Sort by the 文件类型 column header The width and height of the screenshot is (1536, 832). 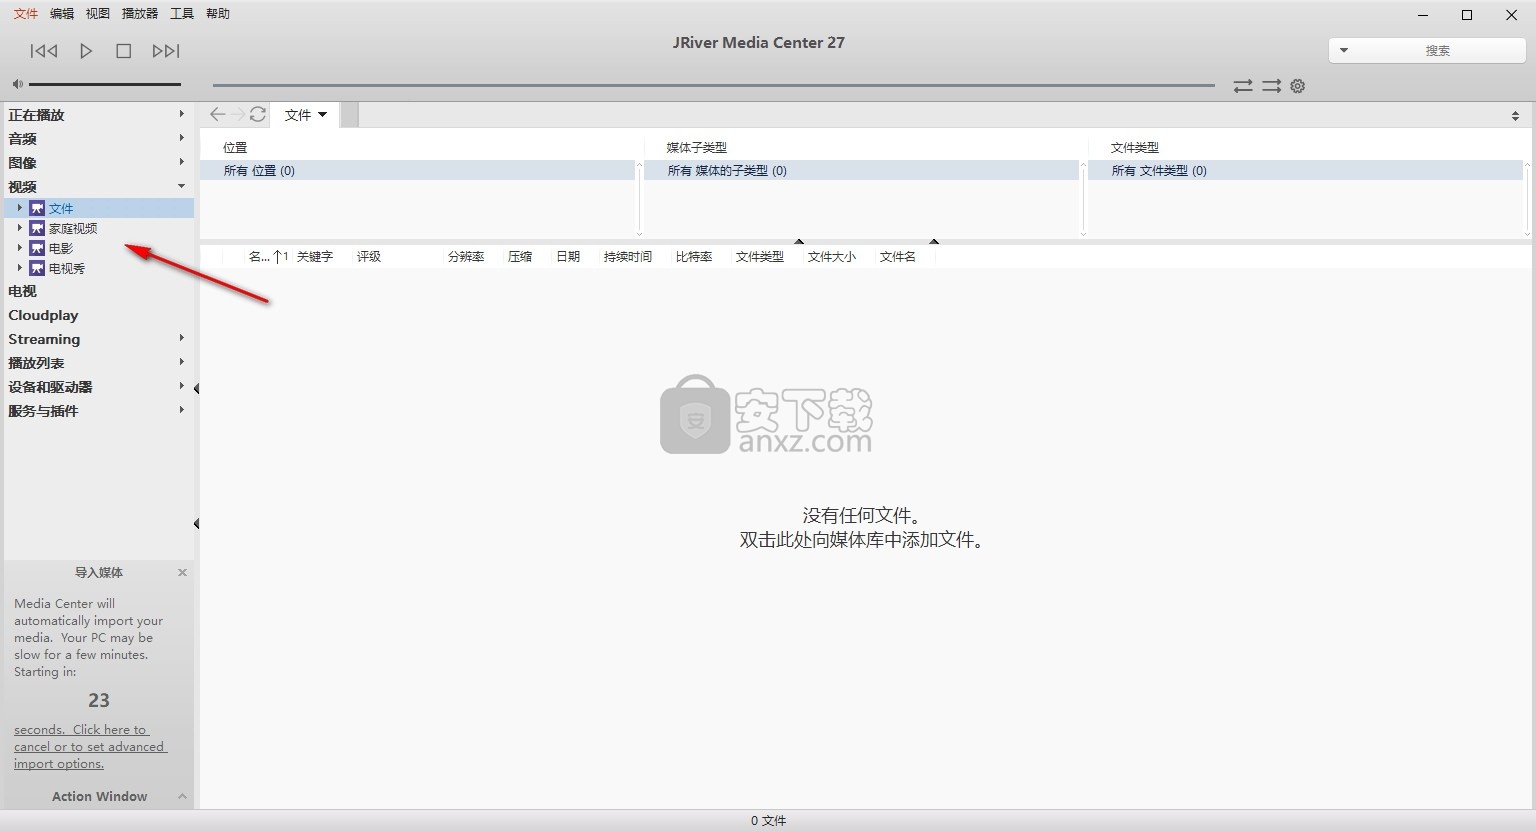760,257
